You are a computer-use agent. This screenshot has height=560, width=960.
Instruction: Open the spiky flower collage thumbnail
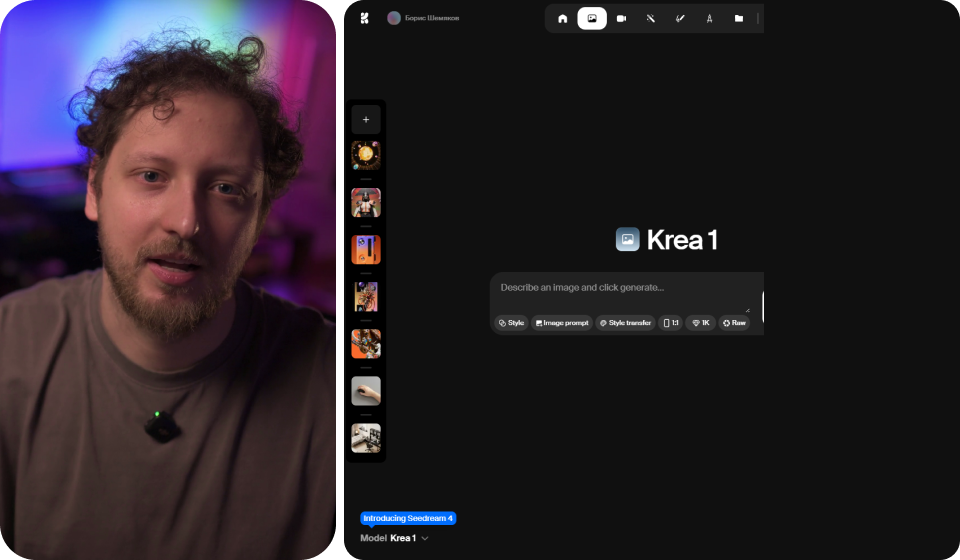[366, 297]
